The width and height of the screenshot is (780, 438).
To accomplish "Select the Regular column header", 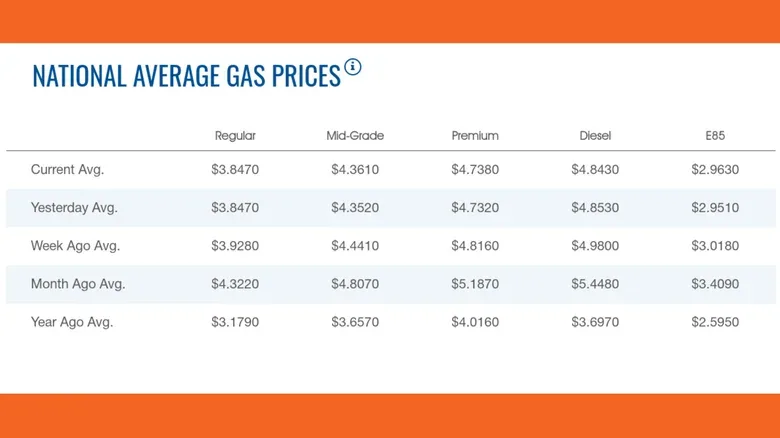I will pyautogui.click(x=235, y=136).
